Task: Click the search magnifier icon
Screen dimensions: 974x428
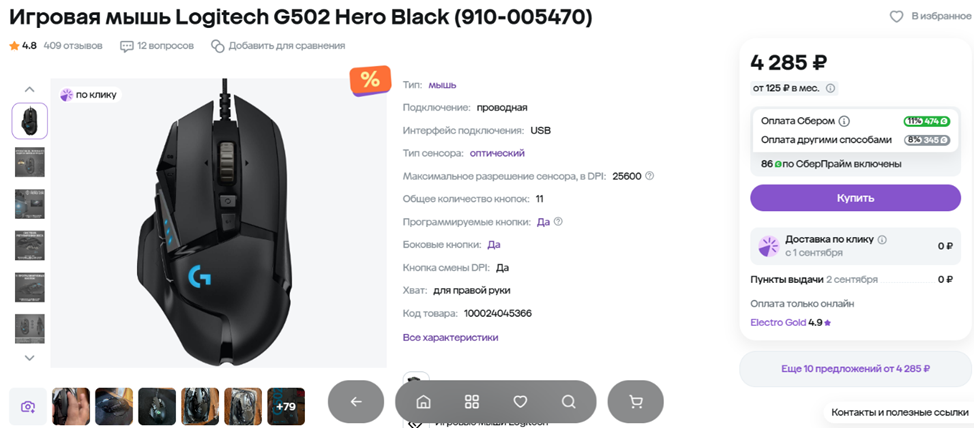Action: tap(568, 402)
